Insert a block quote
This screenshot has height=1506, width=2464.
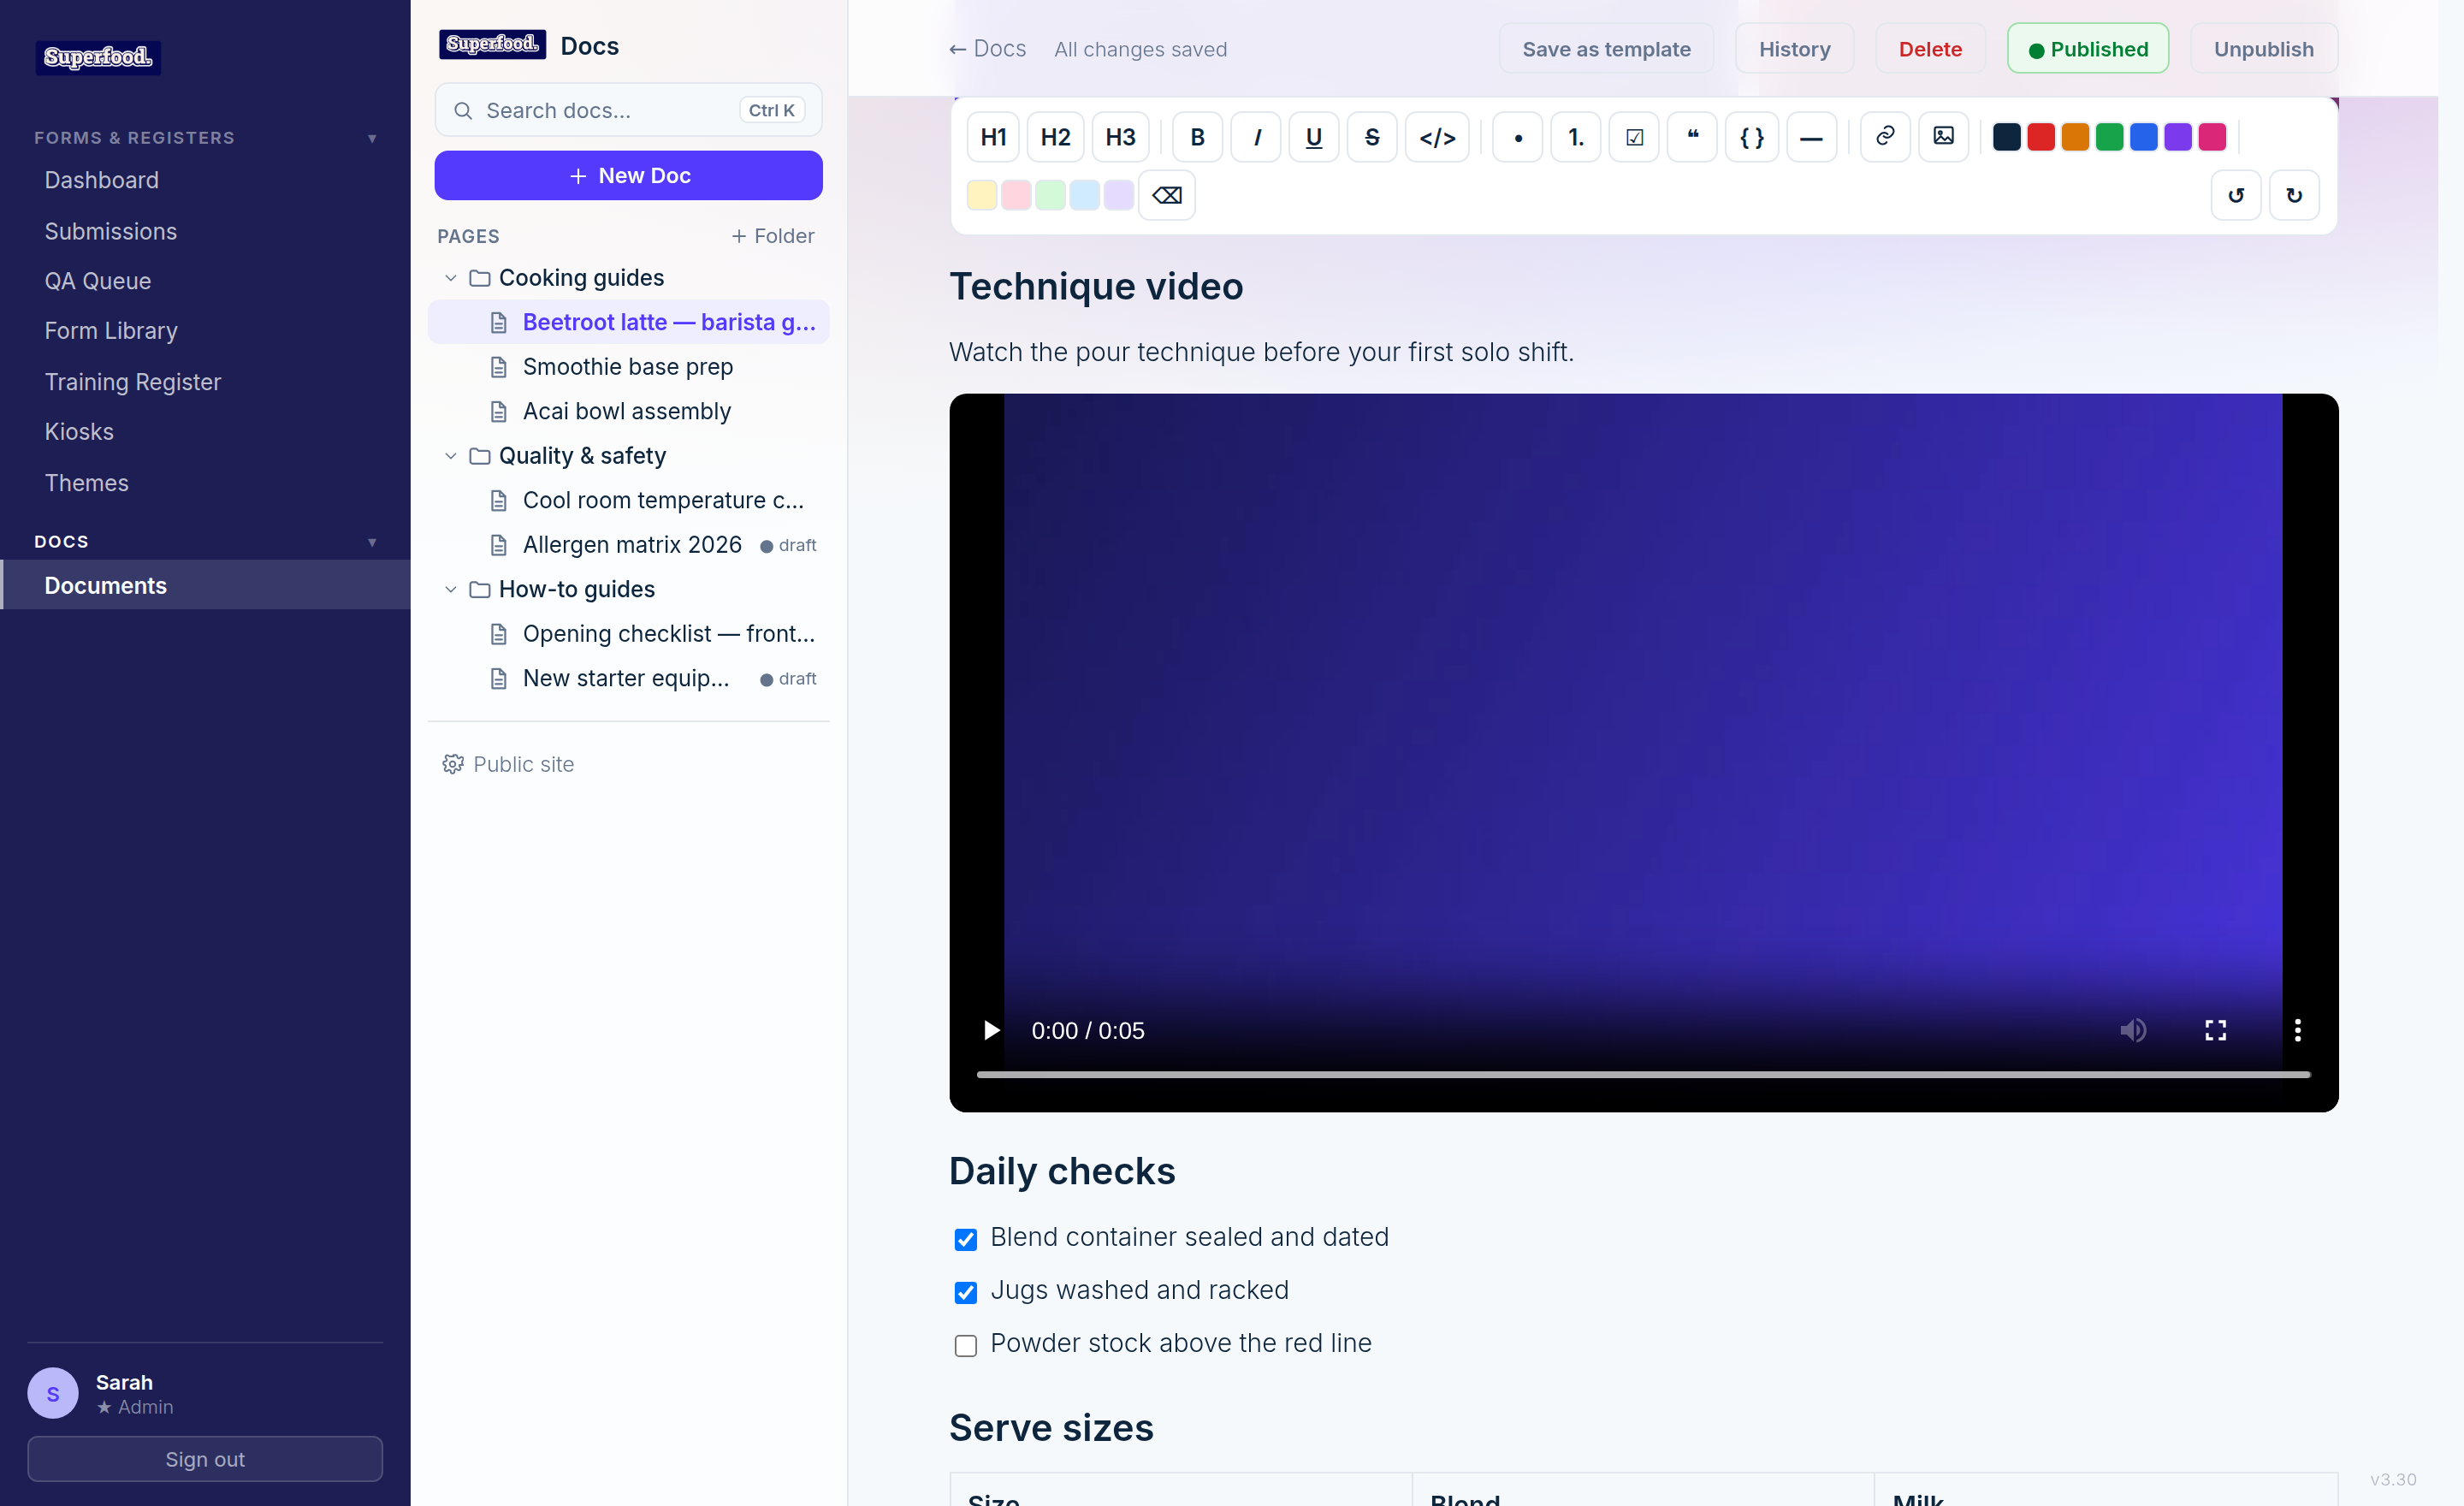click(x=1692, y=137)
